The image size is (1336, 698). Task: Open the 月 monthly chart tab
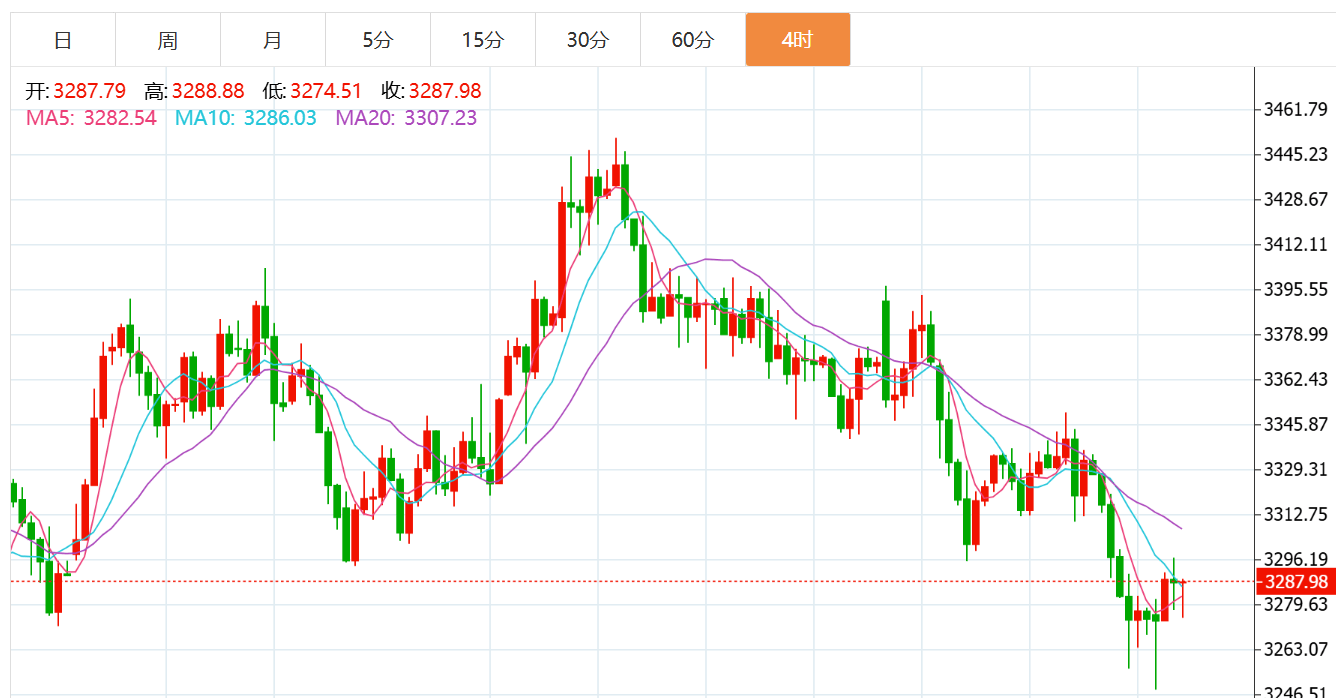273,40
